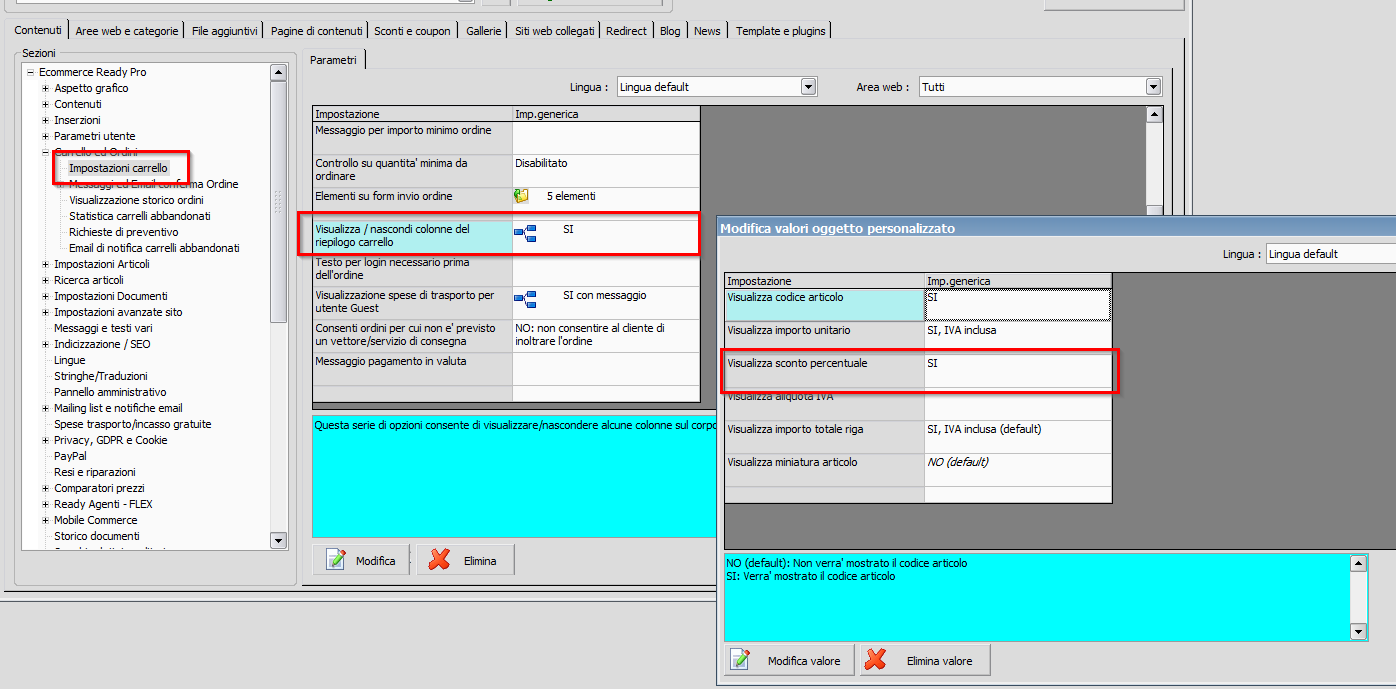Click the red X Elimina icon

point(439,560)
